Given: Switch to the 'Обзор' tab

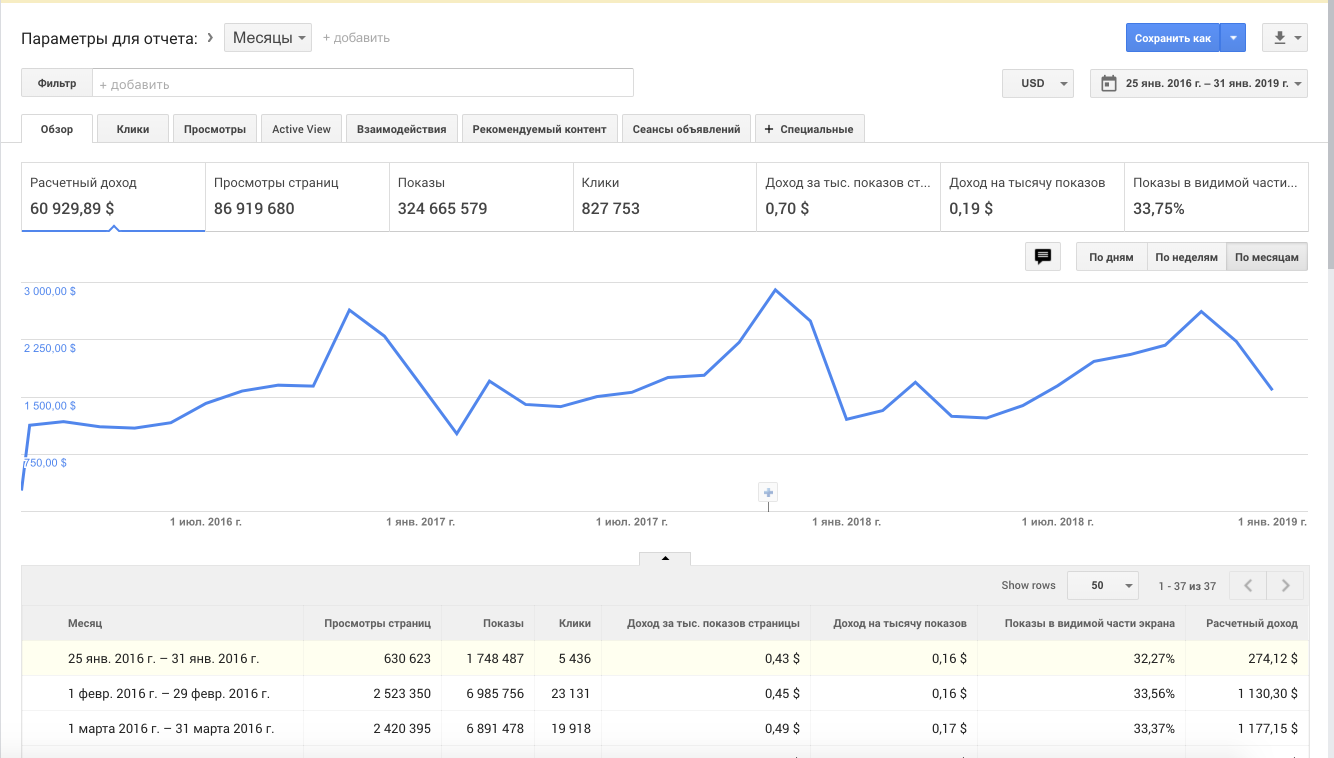Looking at the screenshot, I should click(57, 129).
